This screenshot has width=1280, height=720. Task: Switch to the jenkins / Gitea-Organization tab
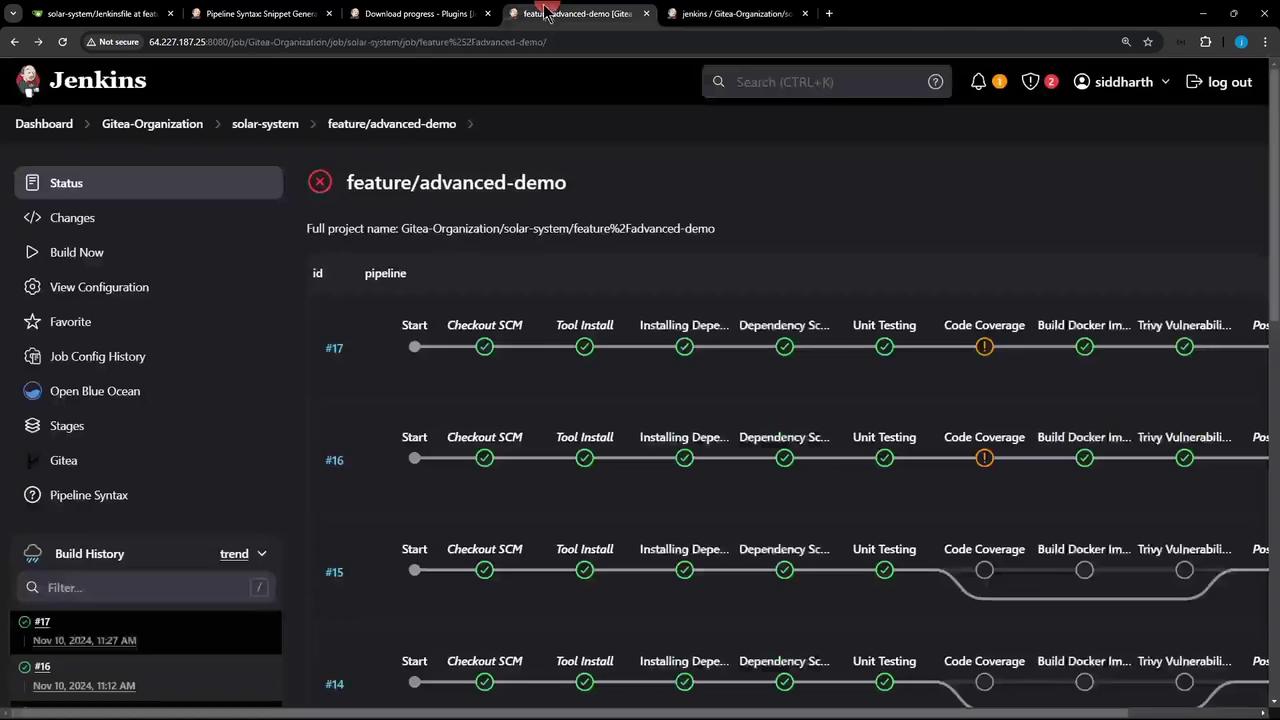point(738,14)
